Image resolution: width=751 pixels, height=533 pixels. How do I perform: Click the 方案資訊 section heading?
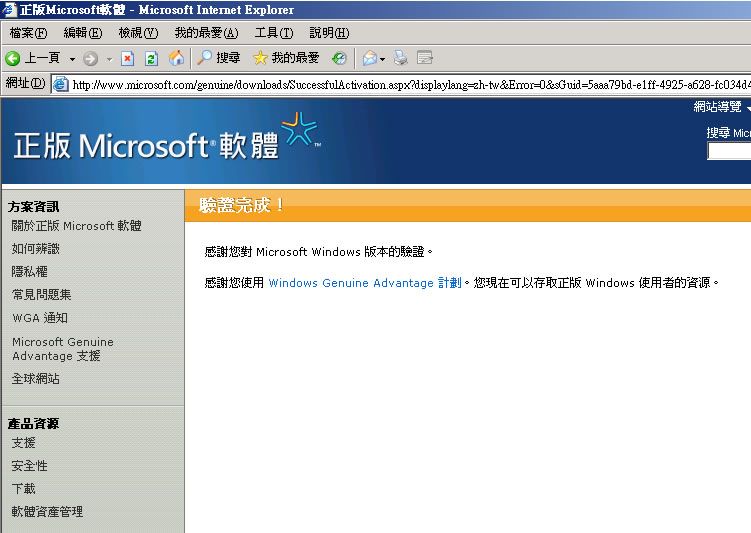(33, 207)
